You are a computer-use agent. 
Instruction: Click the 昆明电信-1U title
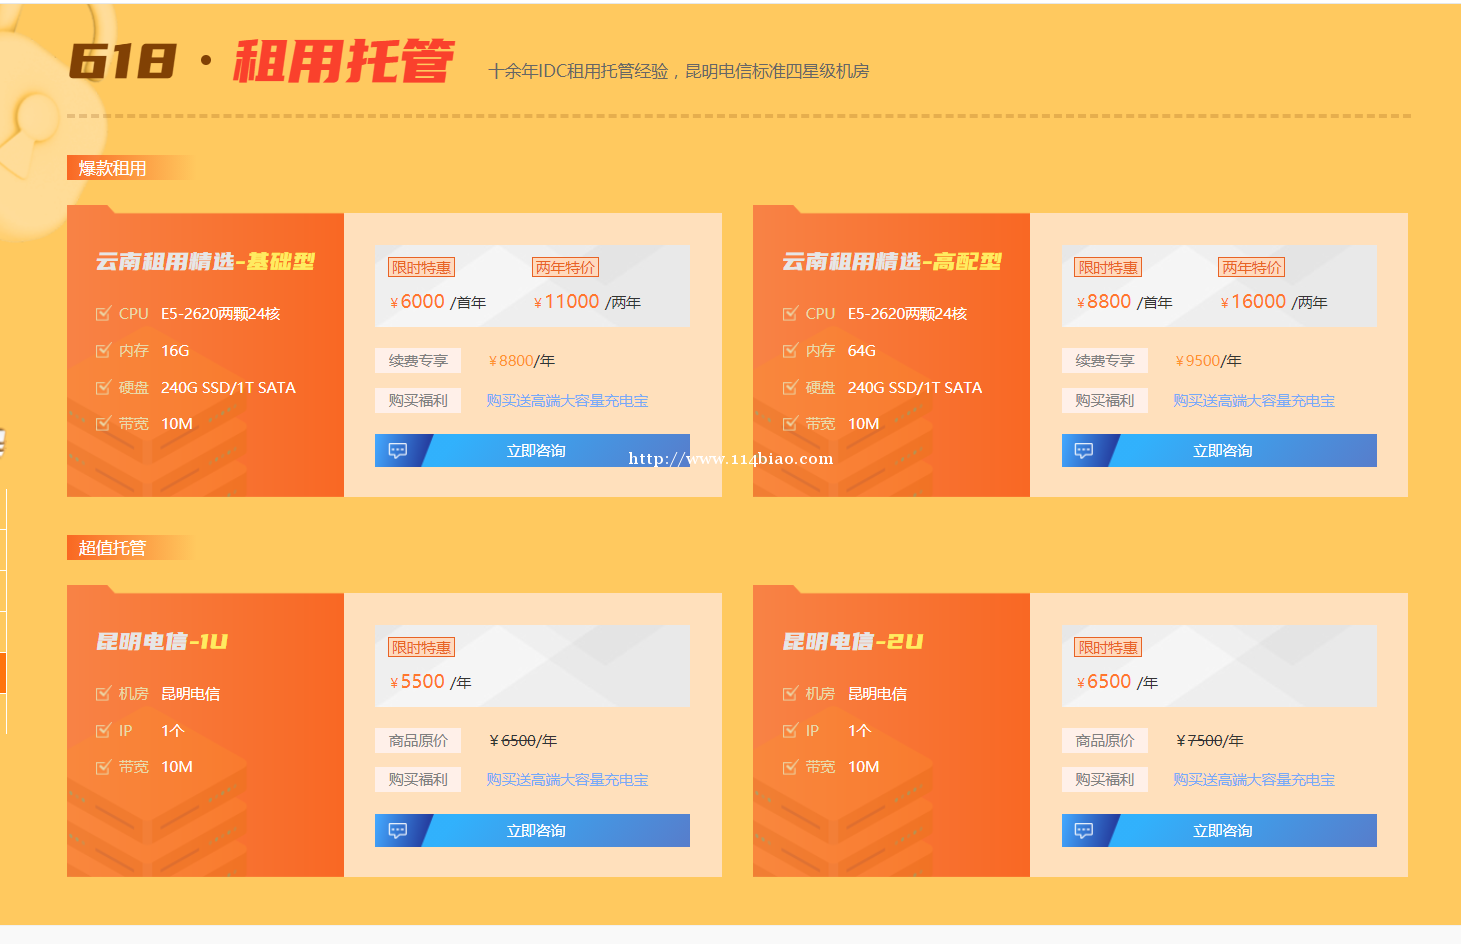162,642
